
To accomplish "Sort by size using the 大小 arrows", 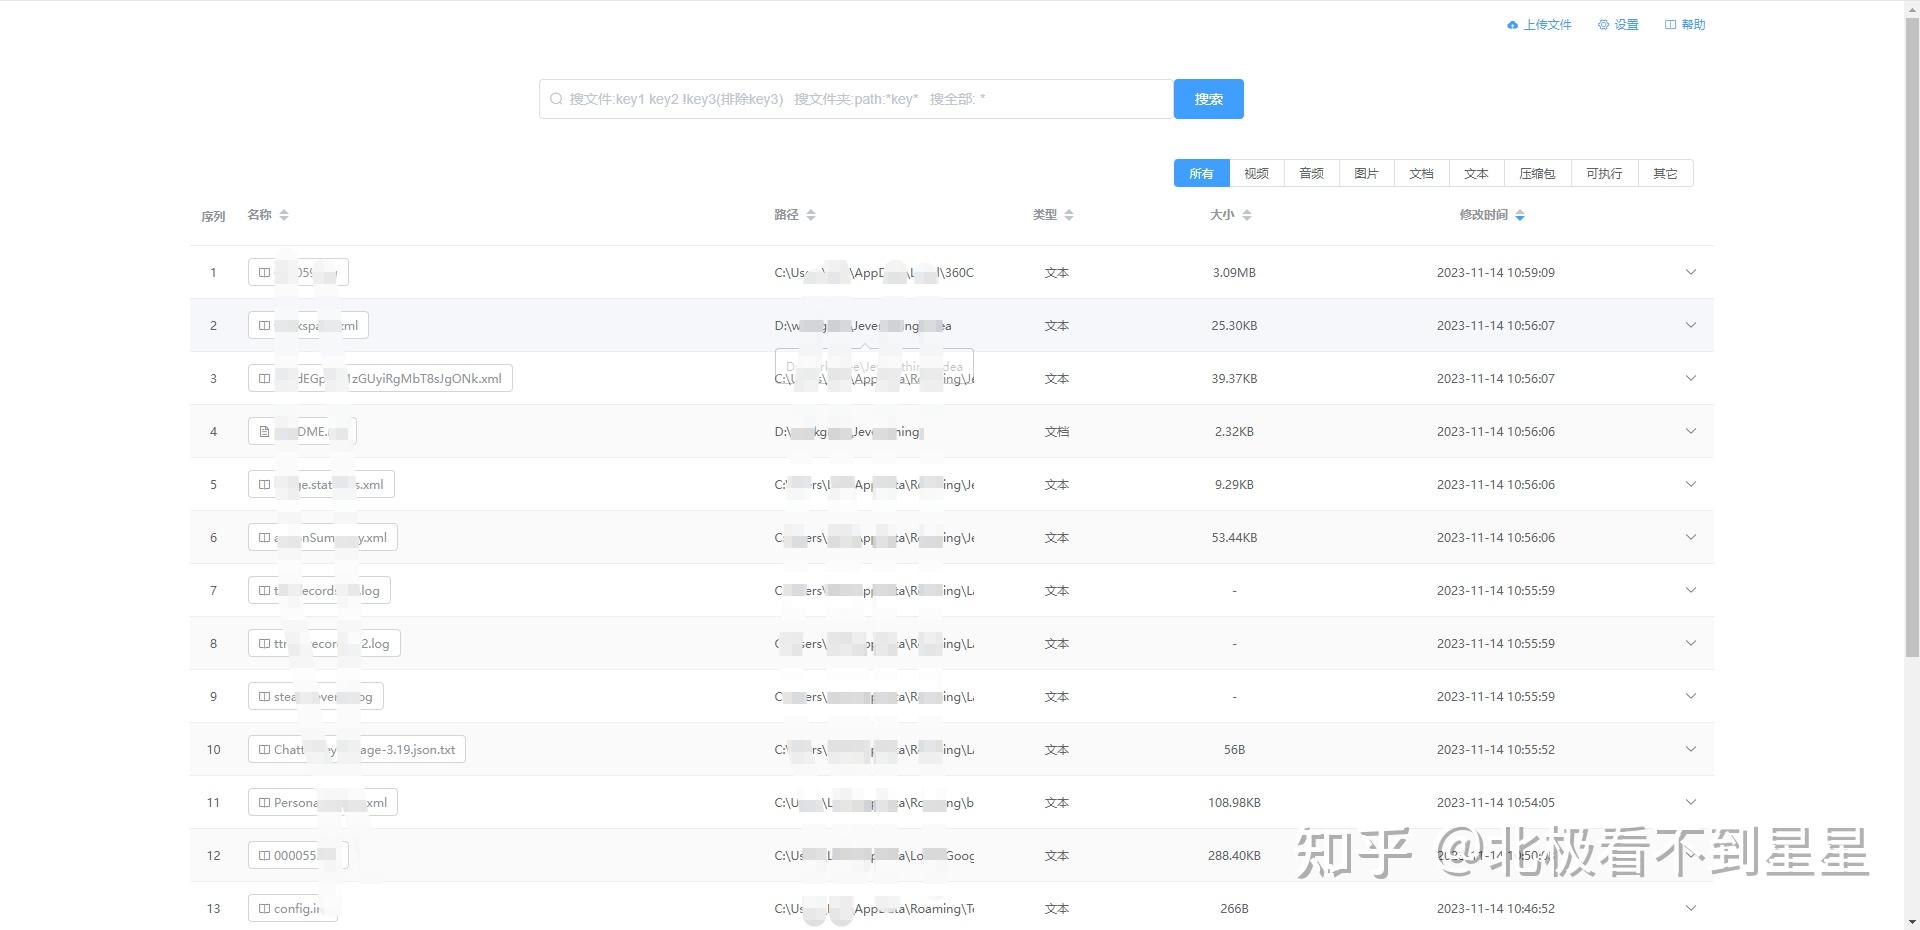I will [x=1247, y=215].
